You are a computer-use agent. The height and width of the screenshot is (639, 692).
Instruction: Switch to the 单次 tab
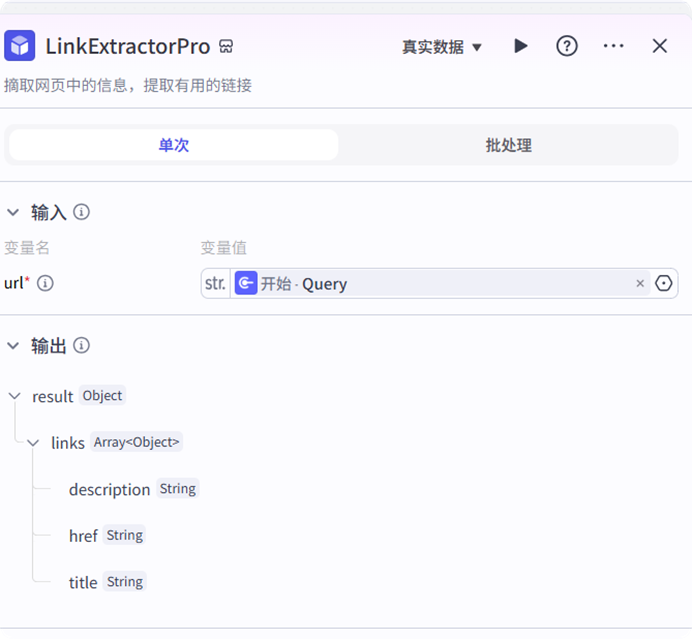coord(174,145)
